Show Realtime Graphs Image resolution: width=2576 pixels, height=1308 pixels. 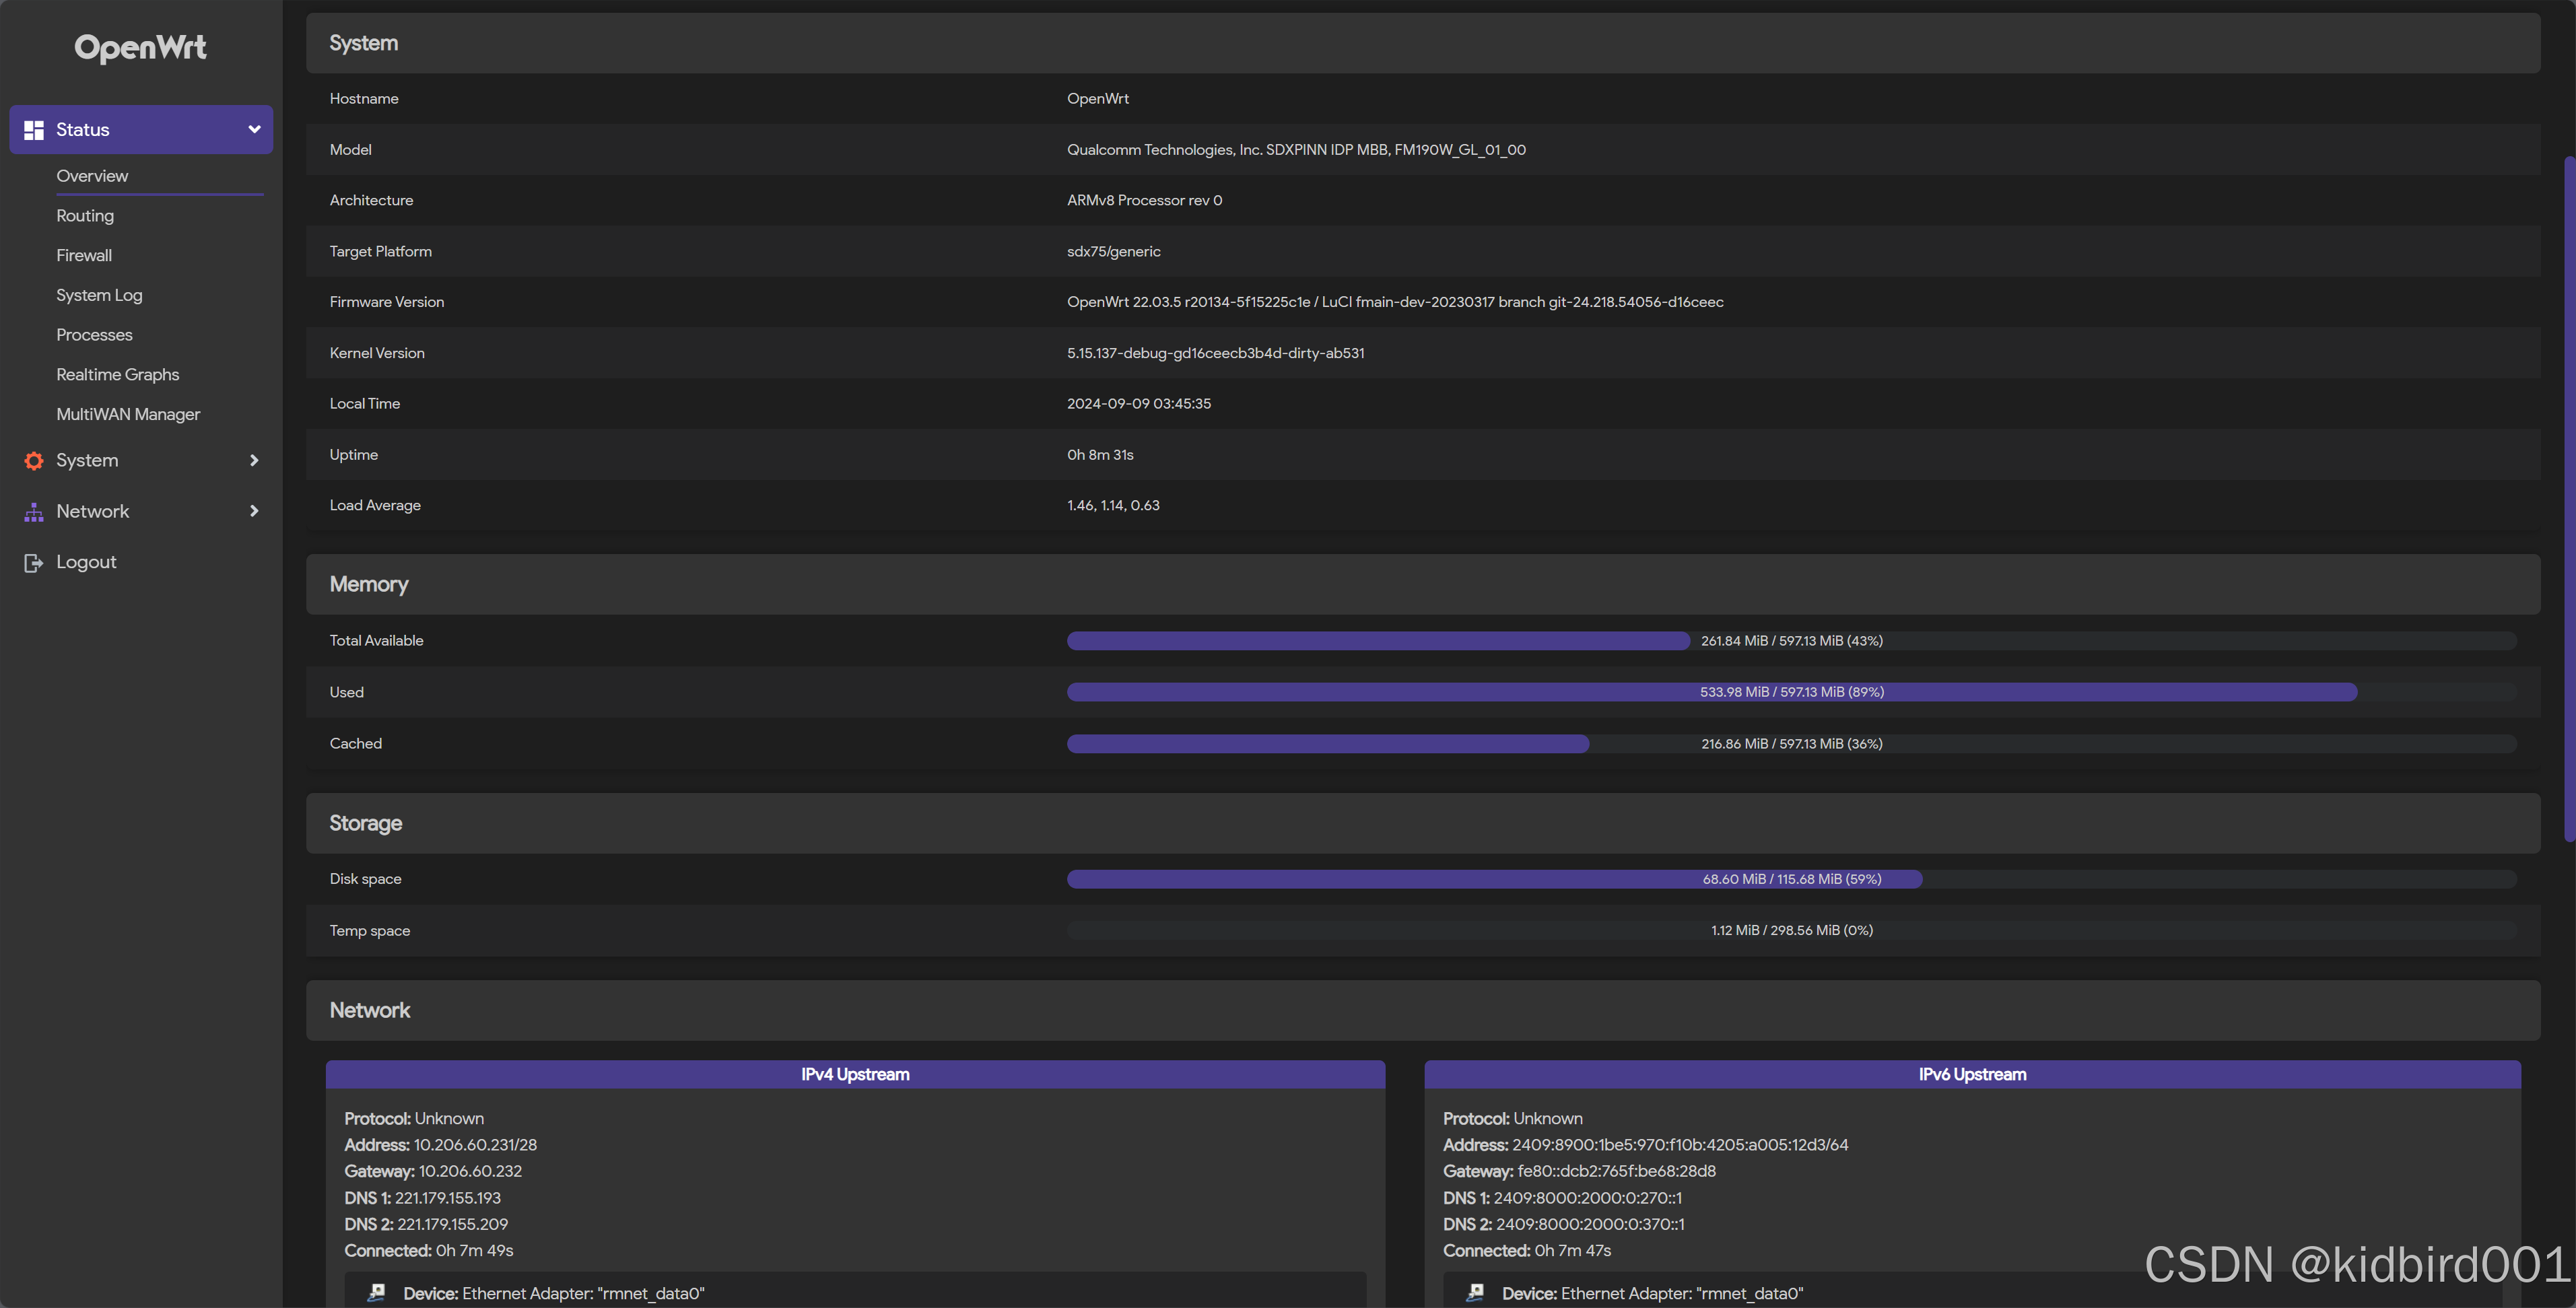[117, 375]
